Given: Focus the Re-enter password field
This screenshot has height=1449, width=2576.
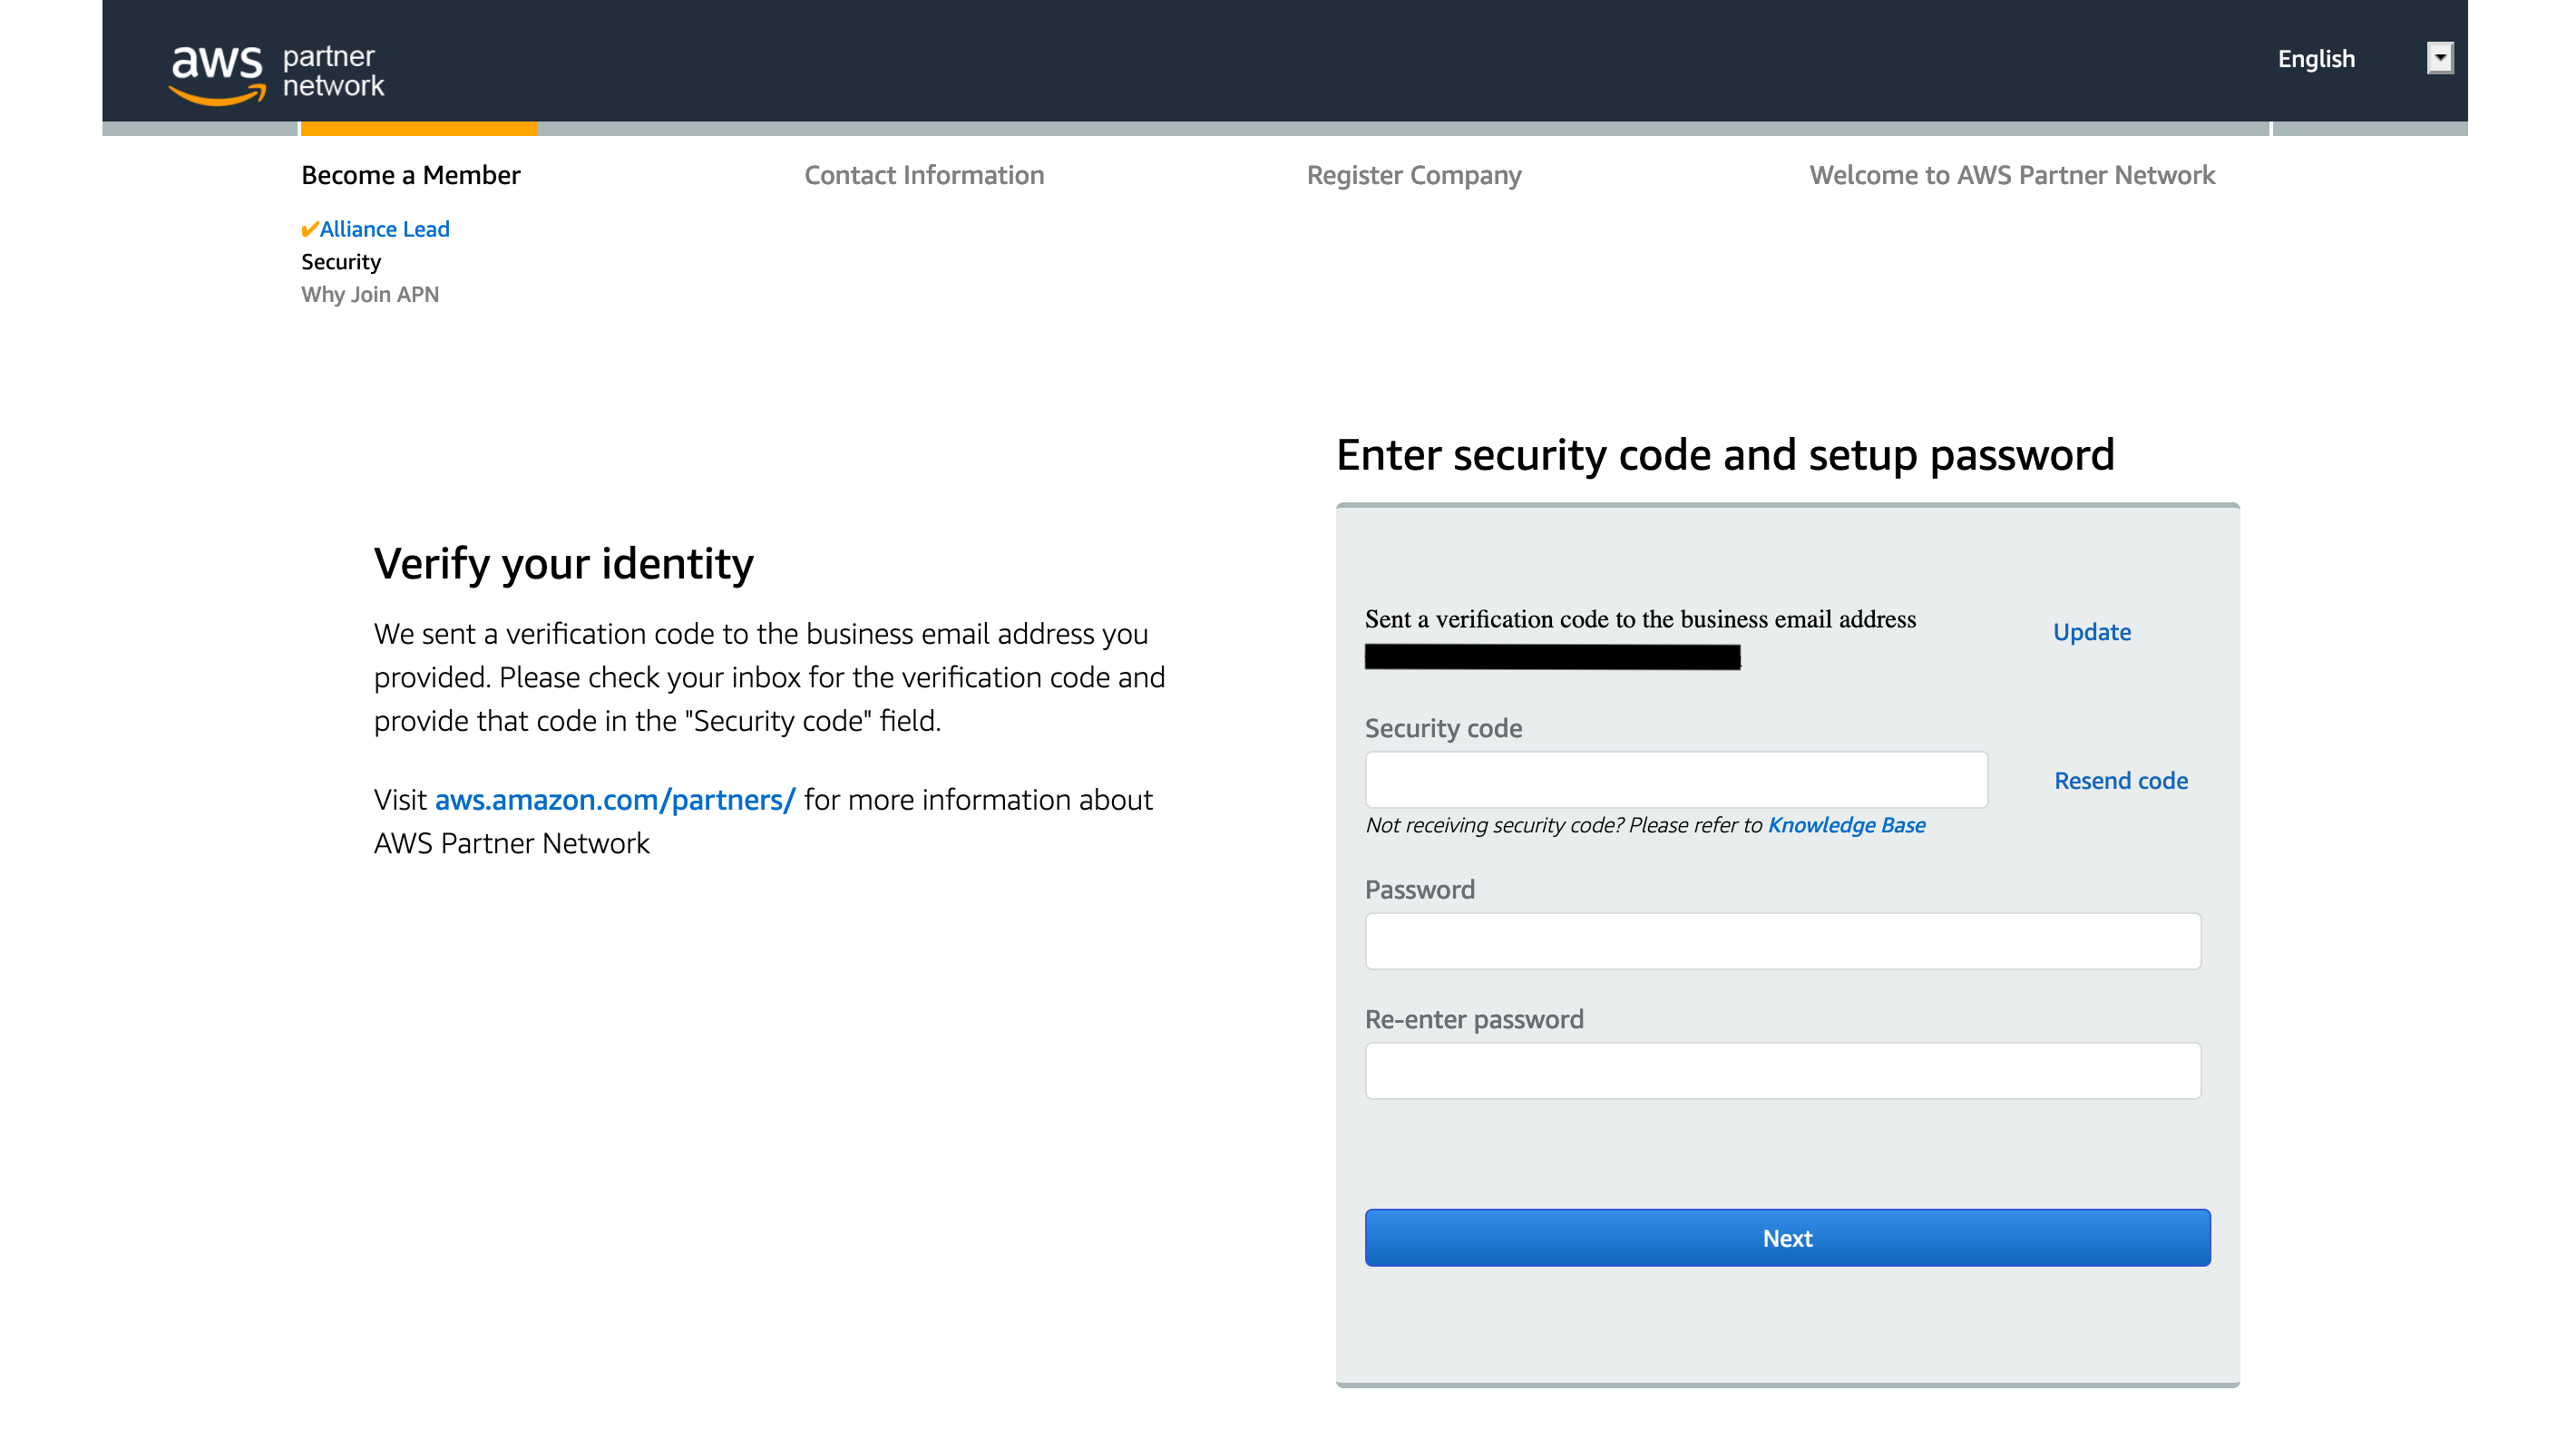Looking at the screenshot, I should (x=1783, y=1071).
